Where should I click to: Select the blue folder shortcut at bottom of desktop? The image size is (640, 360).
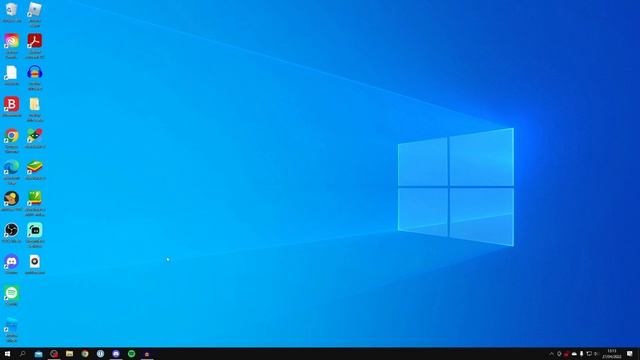(x=11, y=325)
